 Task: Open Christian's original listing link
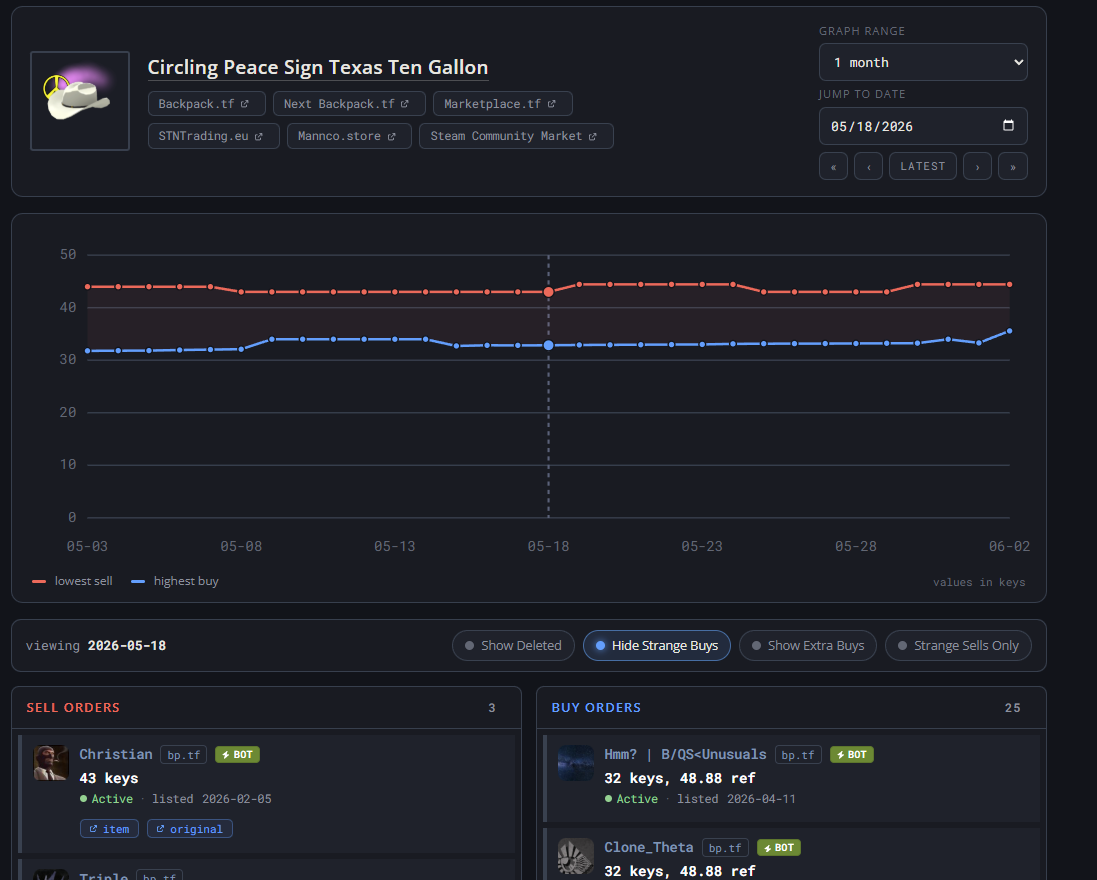coord(190,829)
